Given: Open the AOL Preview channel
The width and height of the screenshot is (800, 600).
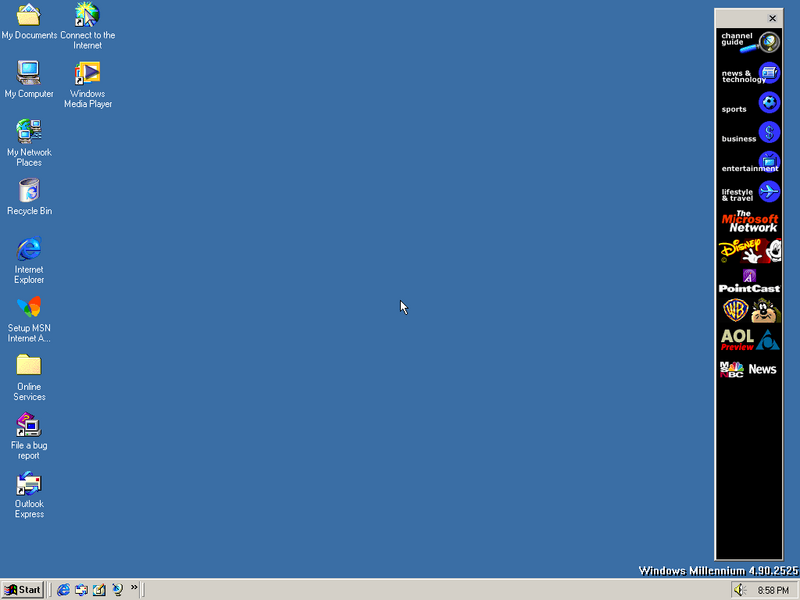Looking at the screenshot, I should (x=749, y=340).
